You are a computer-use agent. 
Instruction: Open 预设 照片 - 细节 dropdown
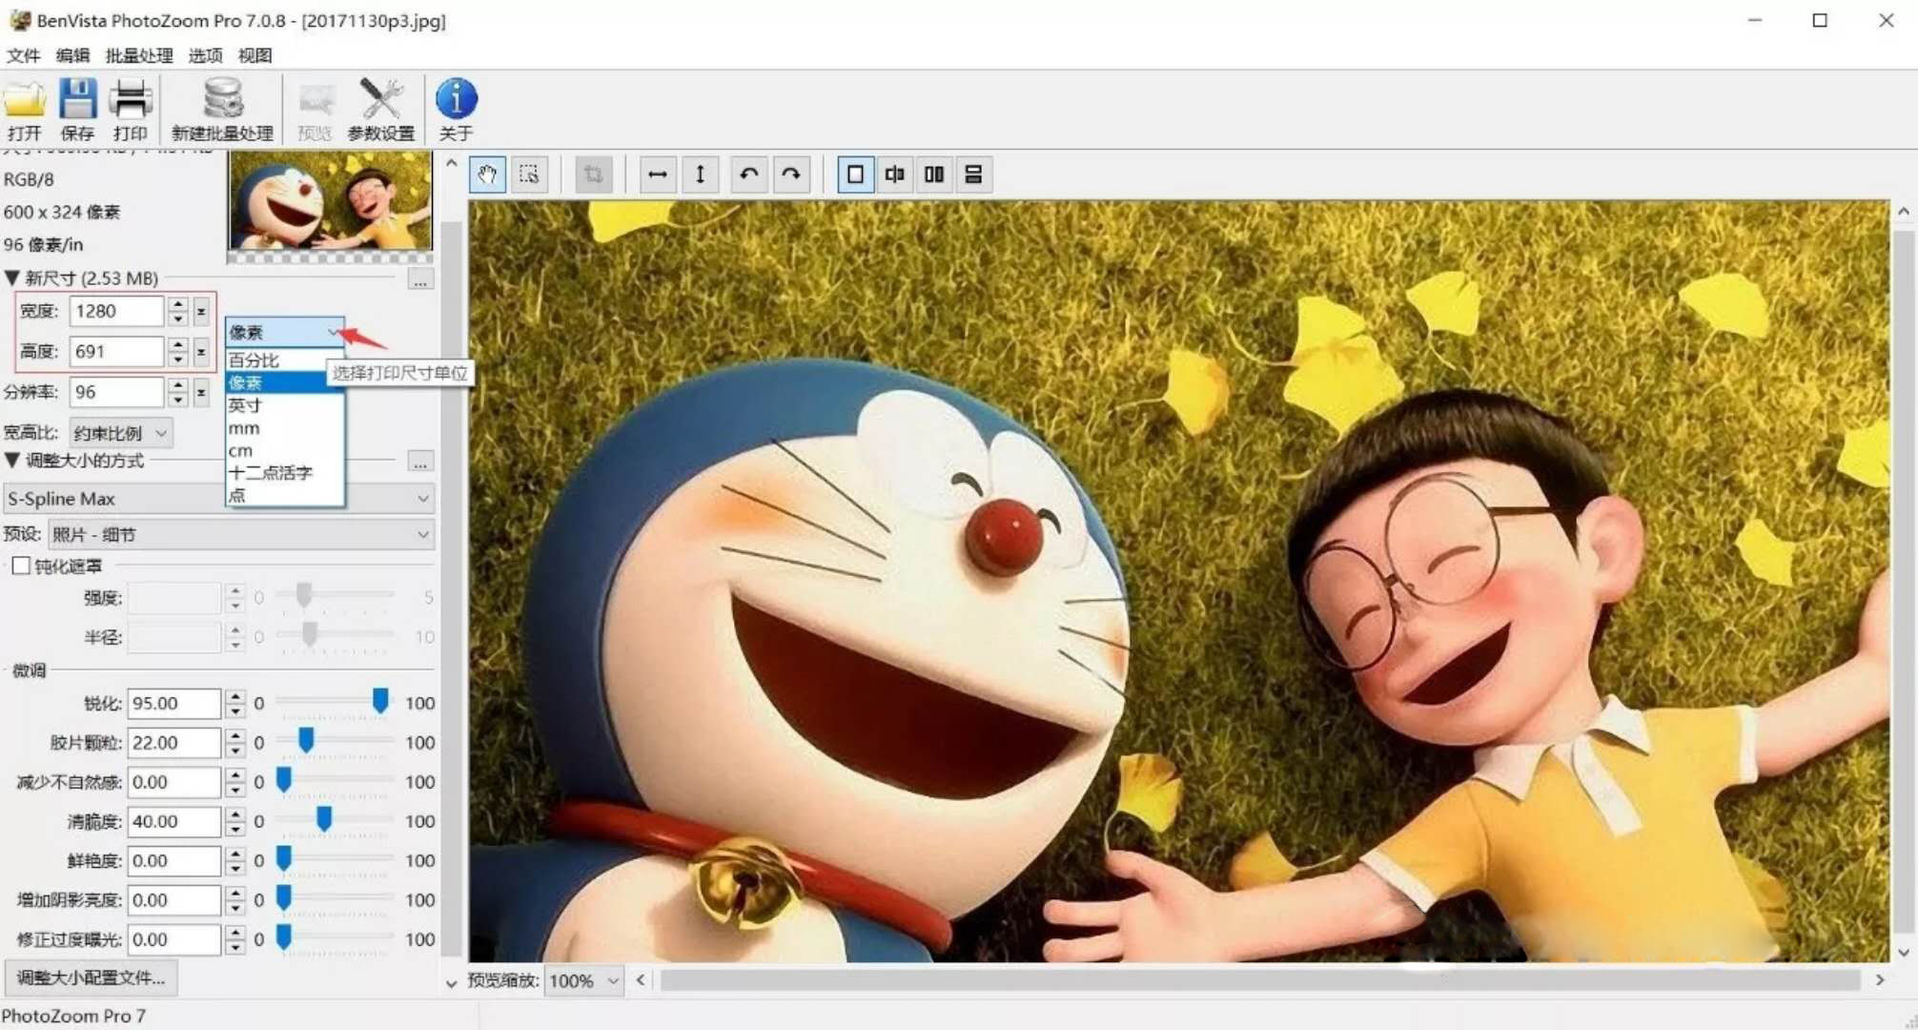pyautogui.click(x=241, y=535)
